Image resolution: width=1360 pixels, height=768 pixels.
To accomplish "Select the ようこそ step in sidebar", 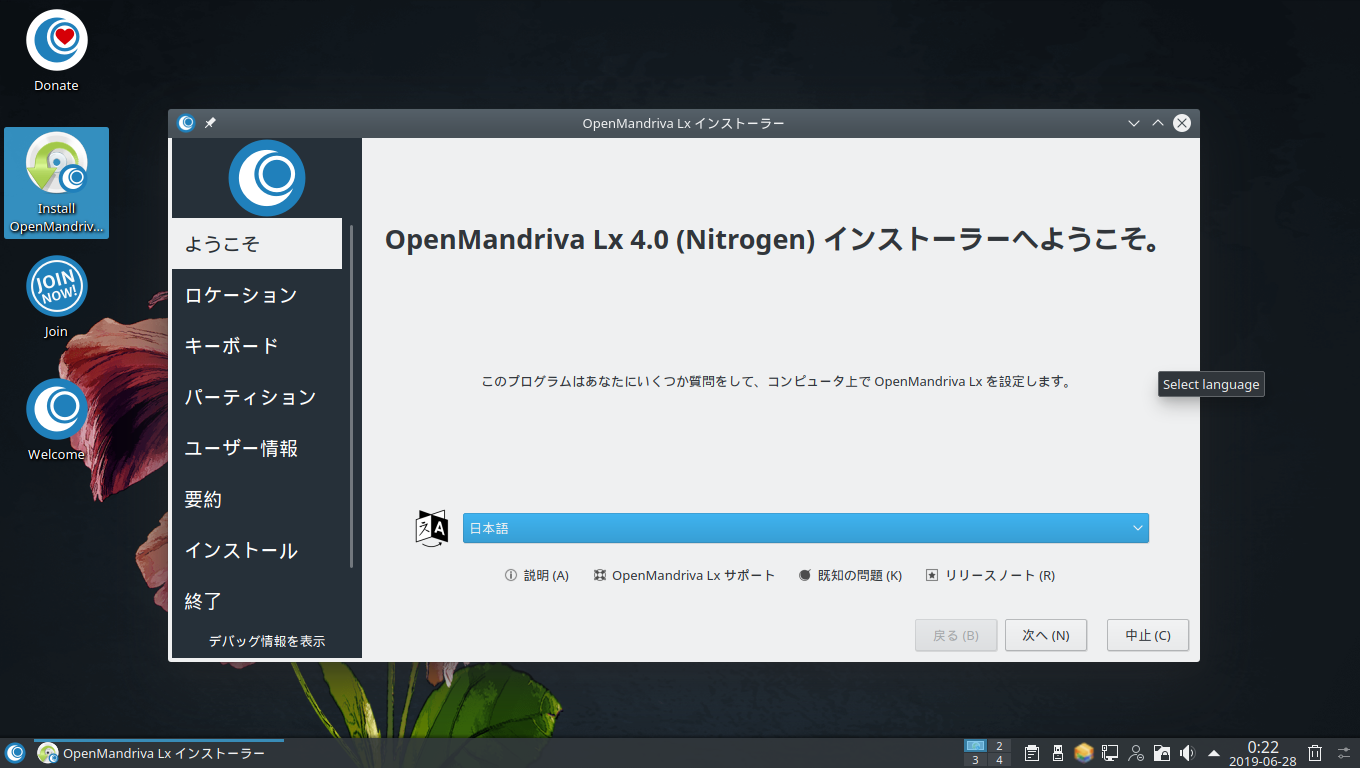I will click(257, 244).
